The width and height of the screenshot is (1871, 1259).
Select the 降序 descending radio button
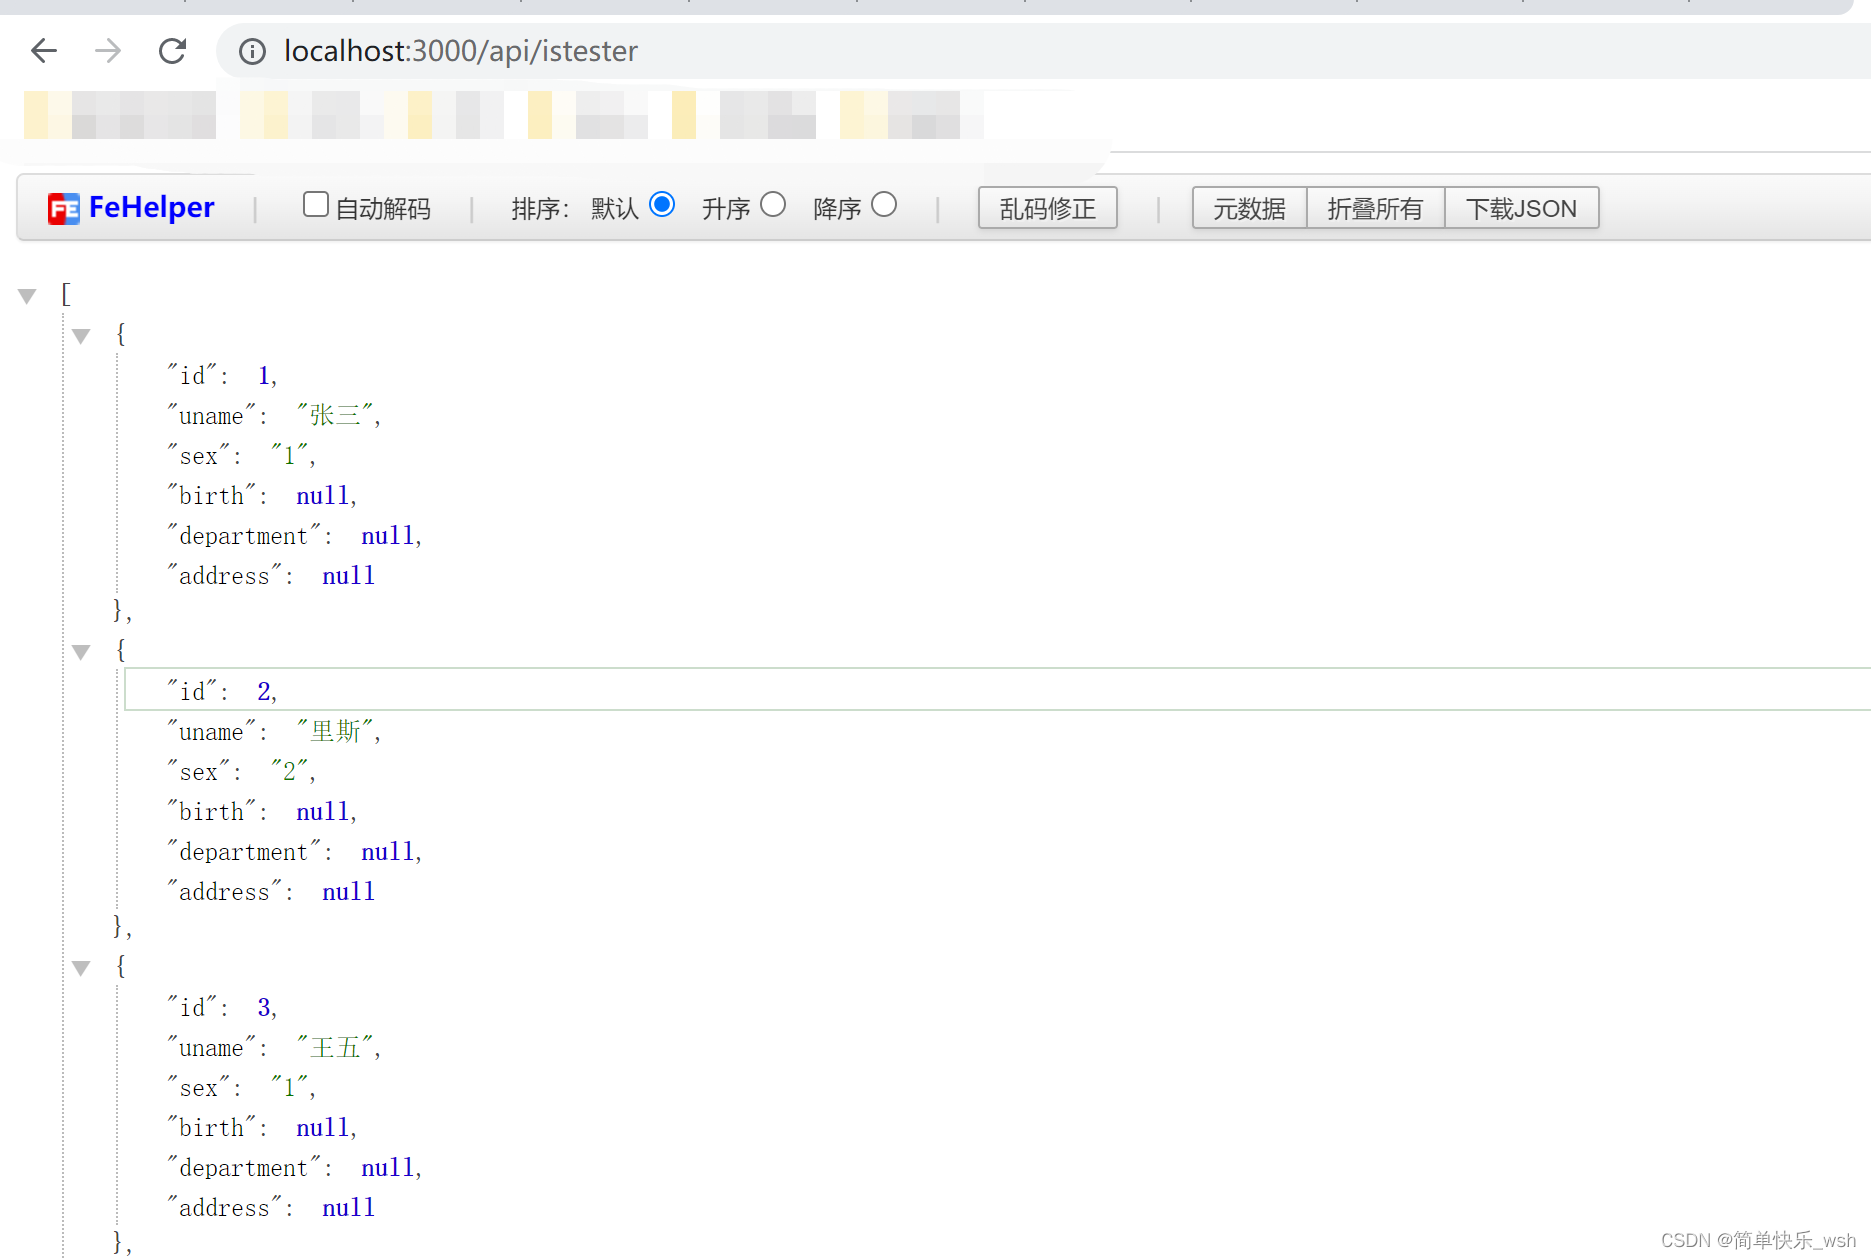click(x=884, y=204)
